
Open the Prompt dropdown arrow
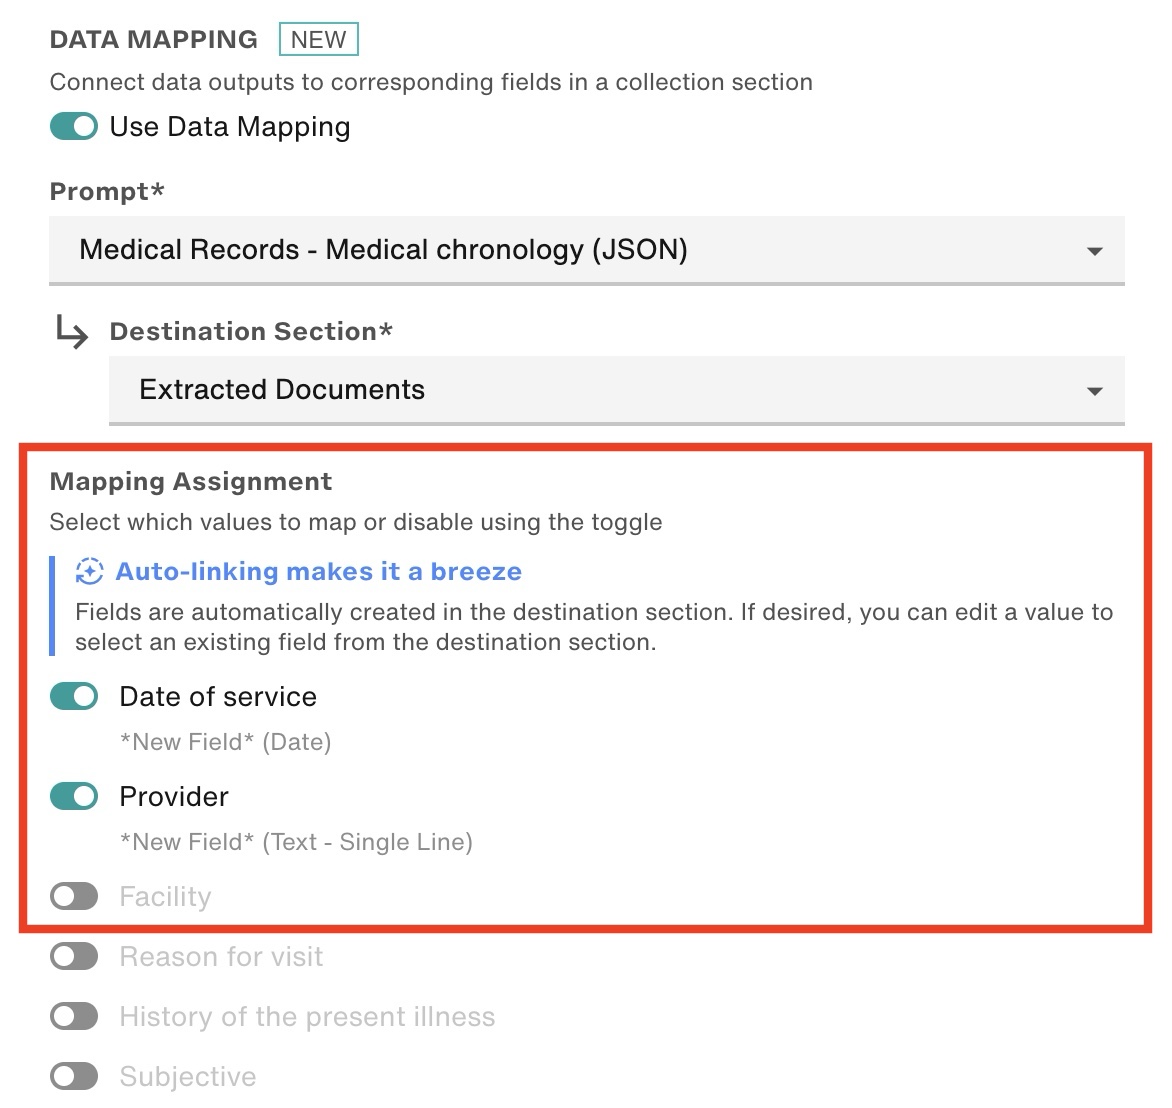pyautogui.click(x=1094, y=251)
